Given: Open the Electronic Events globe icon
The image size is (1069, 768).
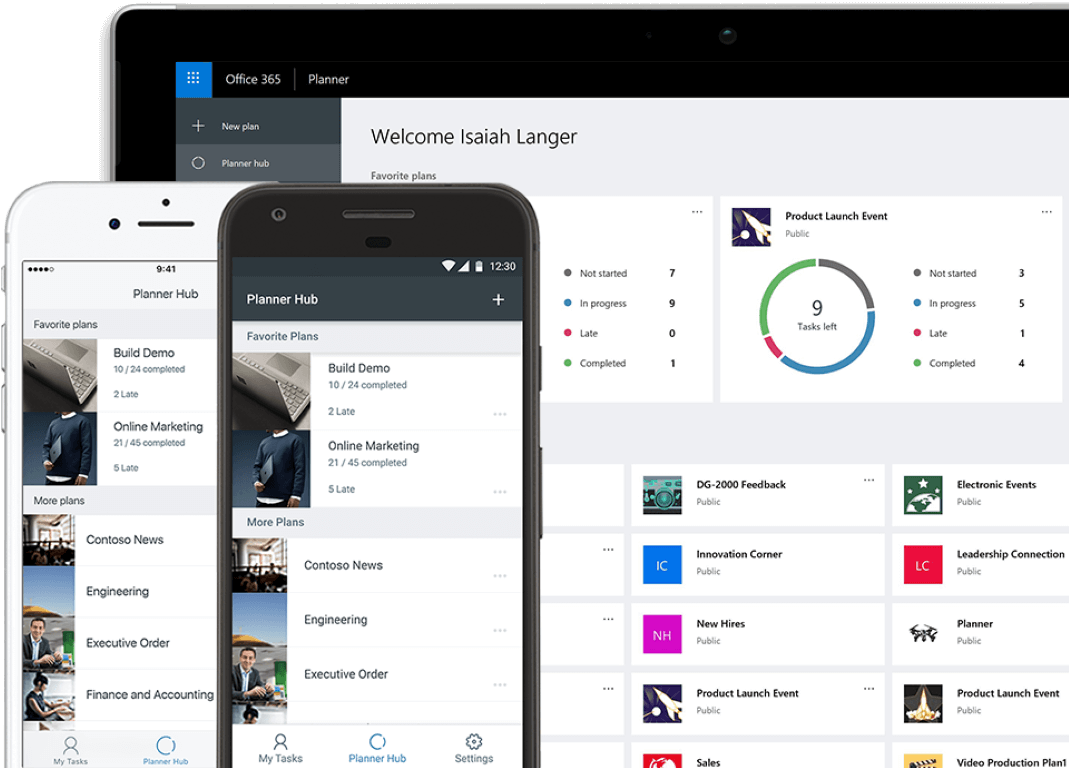Looking at the screenshot, I should point(923,495).
